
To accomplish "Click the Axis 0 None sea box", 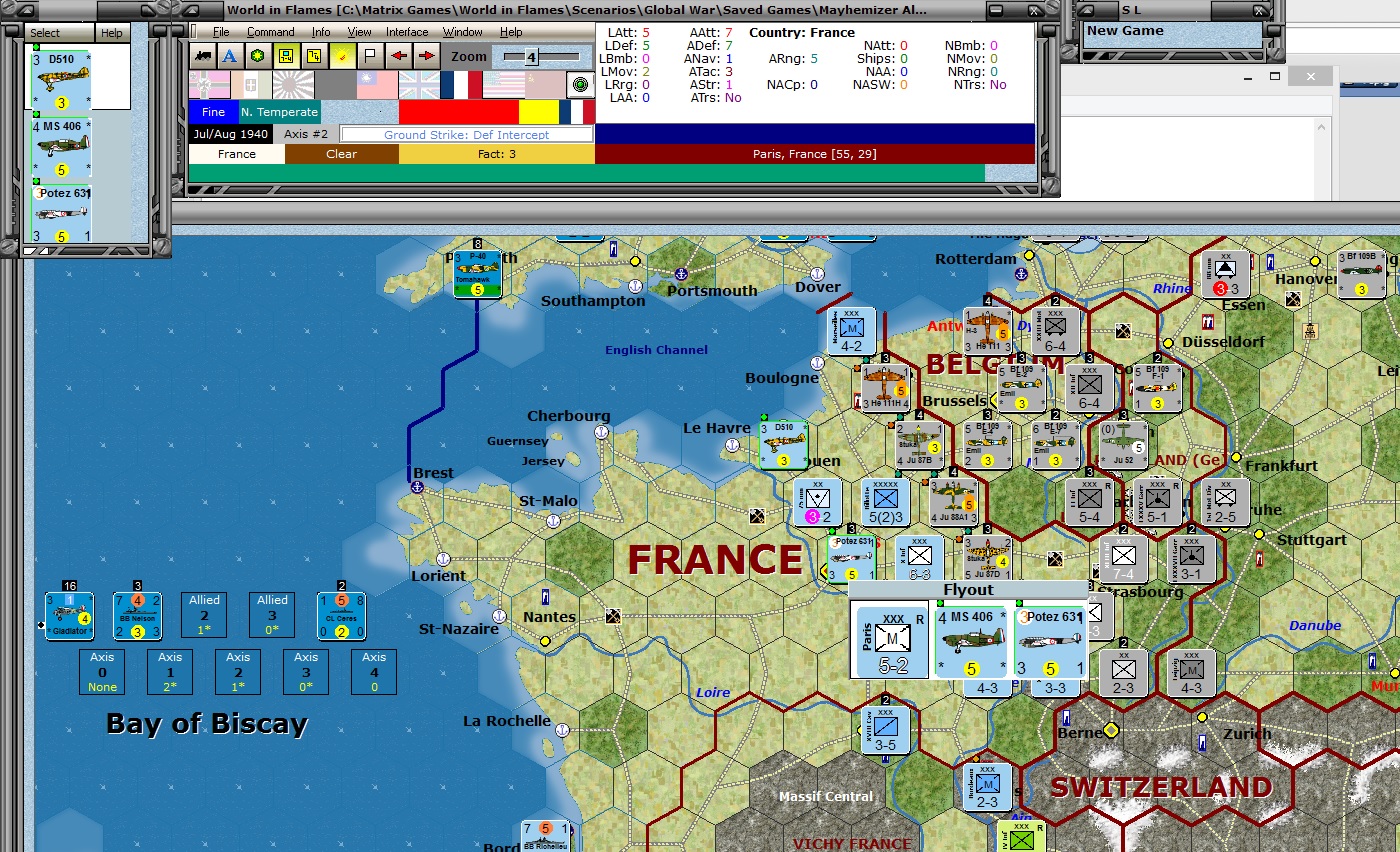I will pos(103,672).
